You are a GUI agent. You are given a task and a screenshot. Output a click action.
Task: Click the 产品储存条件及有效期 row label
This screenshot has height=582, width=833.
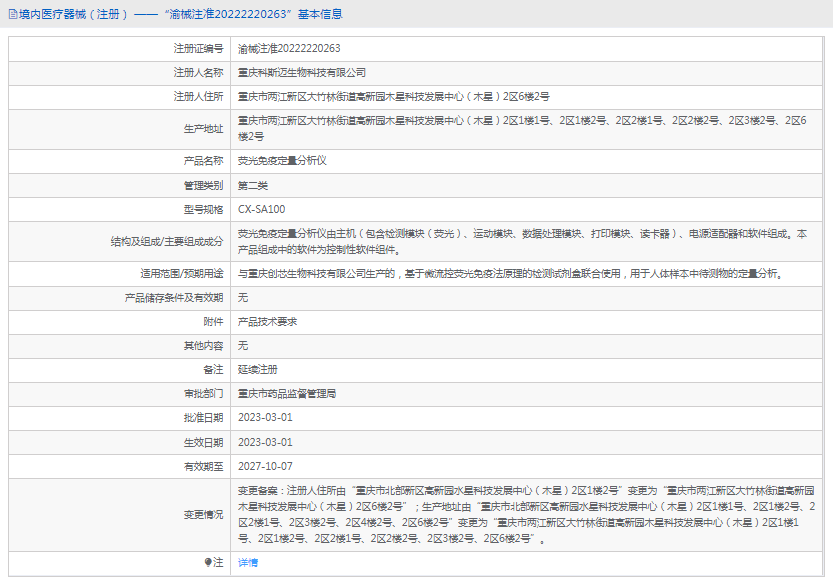pyautogui.click(x=174, y=297)
